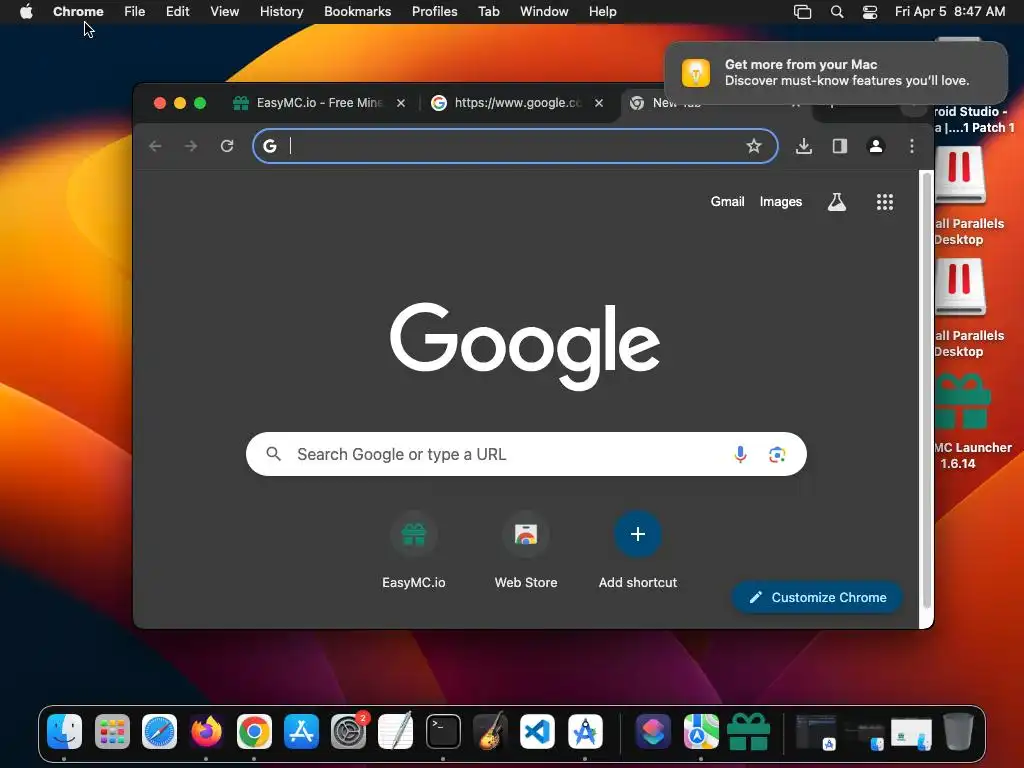Open Launchpad from the Dock
Image resolution: width=1024 pixels, height=768 pixels.
tap(112, 731)
